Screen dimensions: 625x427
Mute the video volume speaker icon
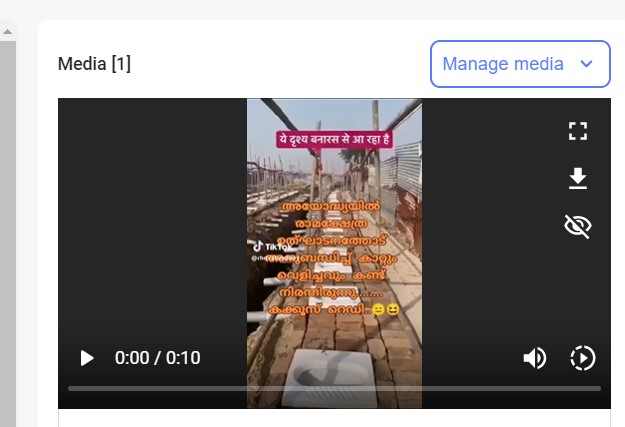535,358
